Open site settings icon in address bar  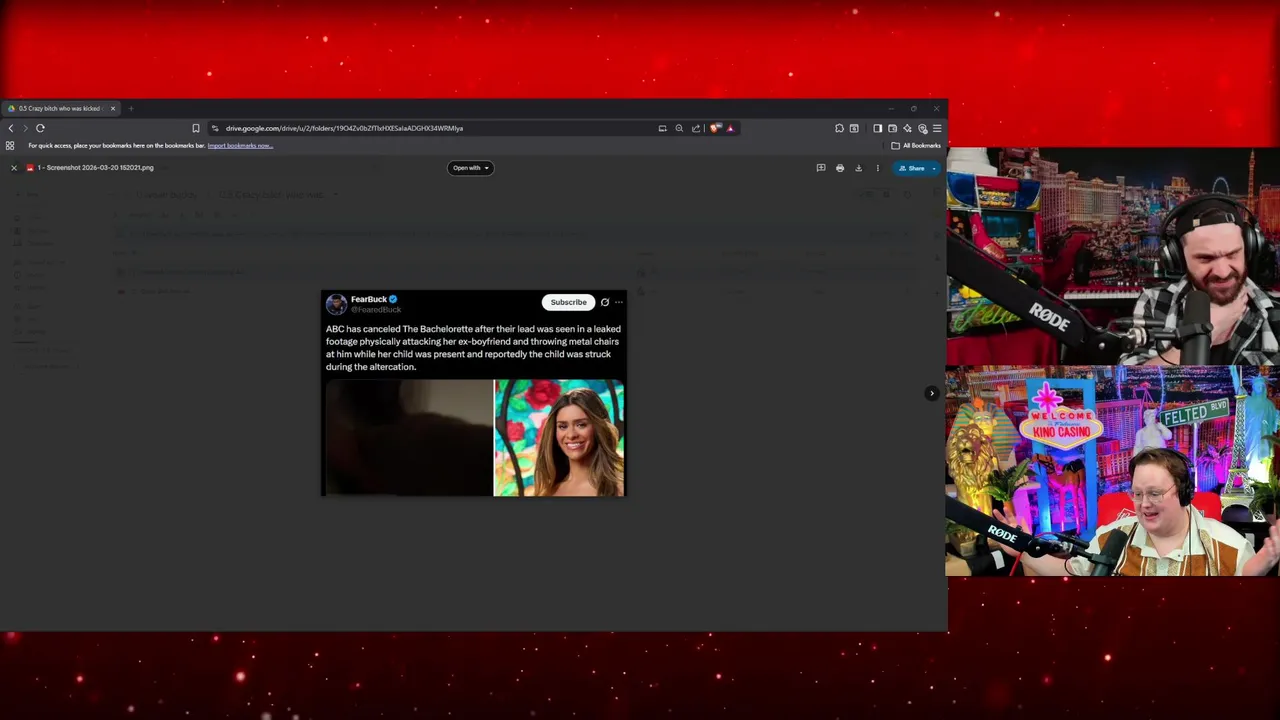point(215,128)
